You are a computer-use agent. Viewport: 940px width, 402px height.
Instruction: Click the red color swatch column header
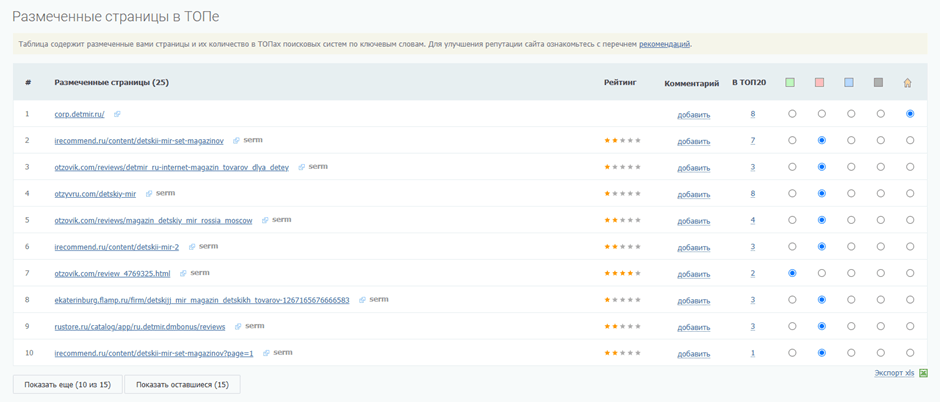click(820, 83)
